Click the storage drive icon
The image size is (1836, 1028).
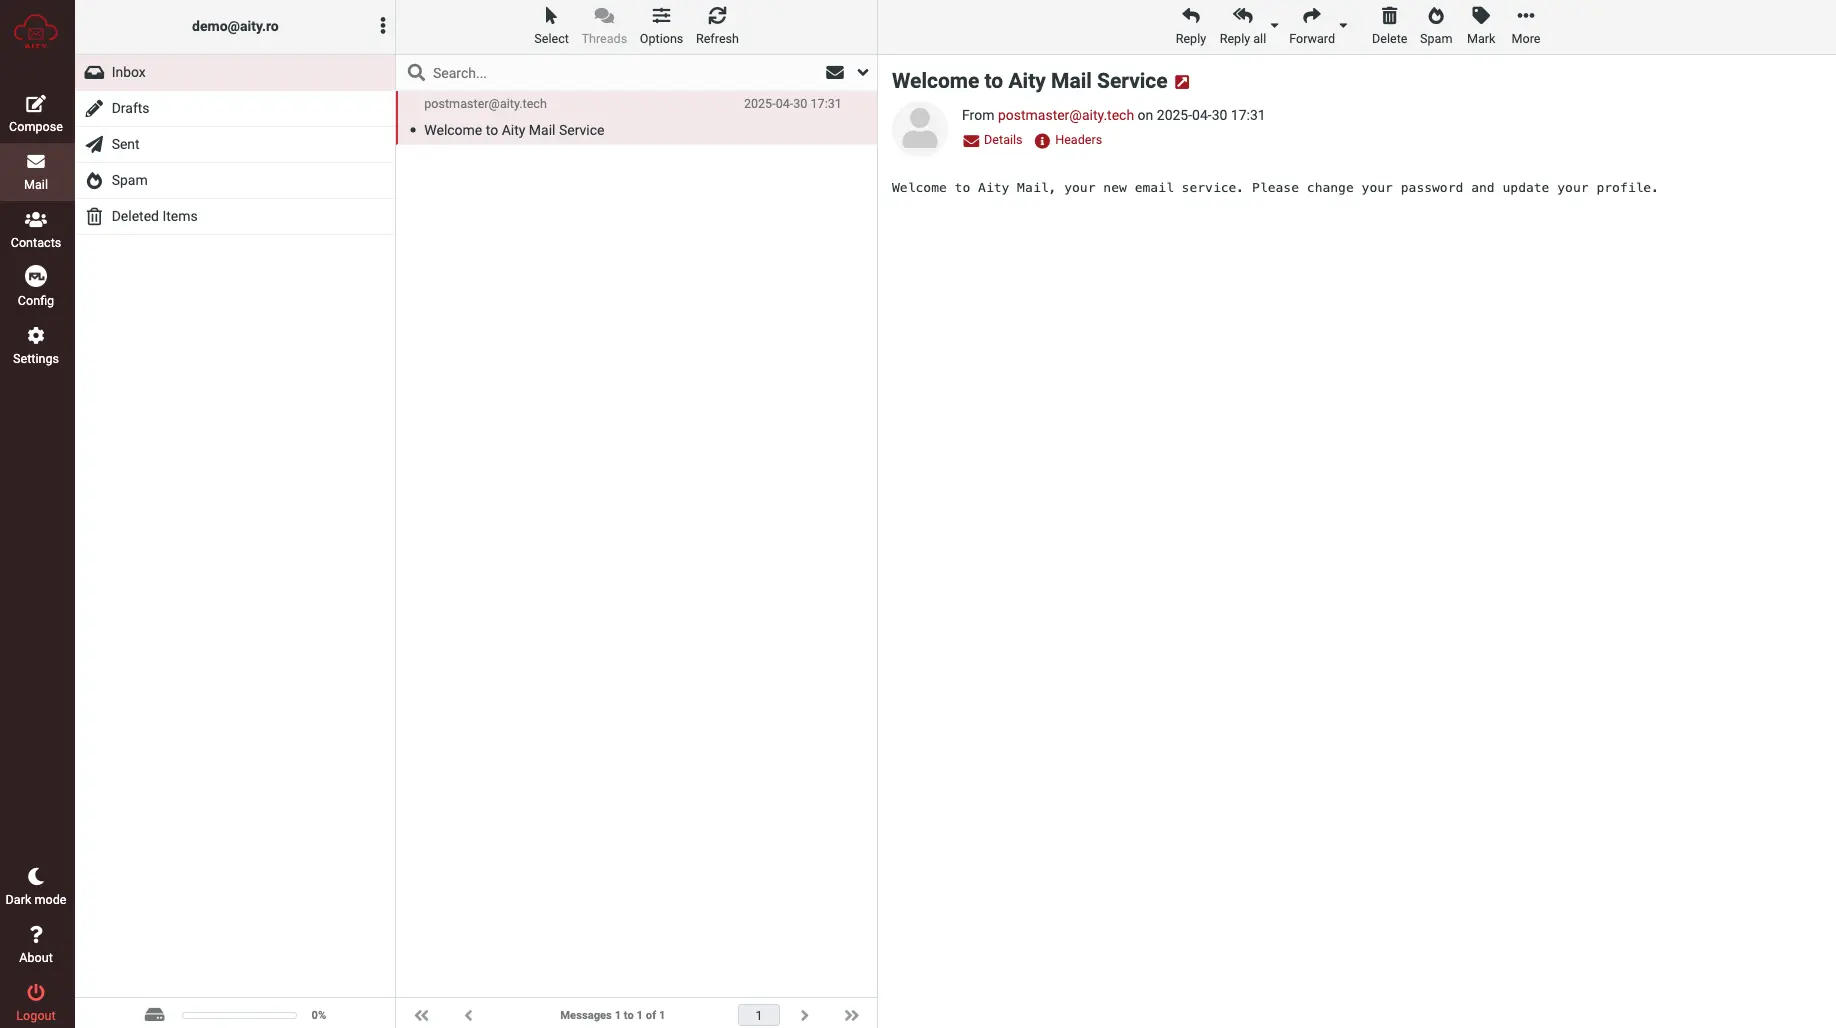click(x=154, y=1014)
